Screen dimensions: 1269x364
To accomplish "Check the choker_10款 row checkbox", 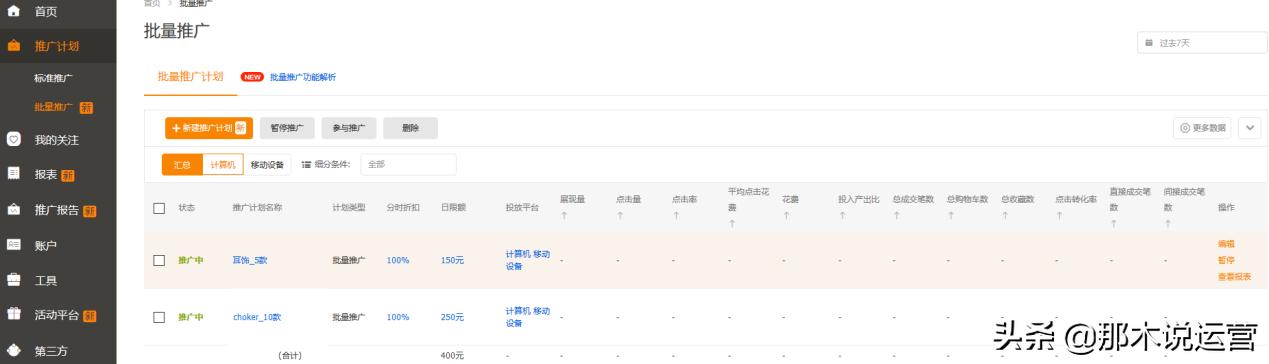I will tap(159, 317).
